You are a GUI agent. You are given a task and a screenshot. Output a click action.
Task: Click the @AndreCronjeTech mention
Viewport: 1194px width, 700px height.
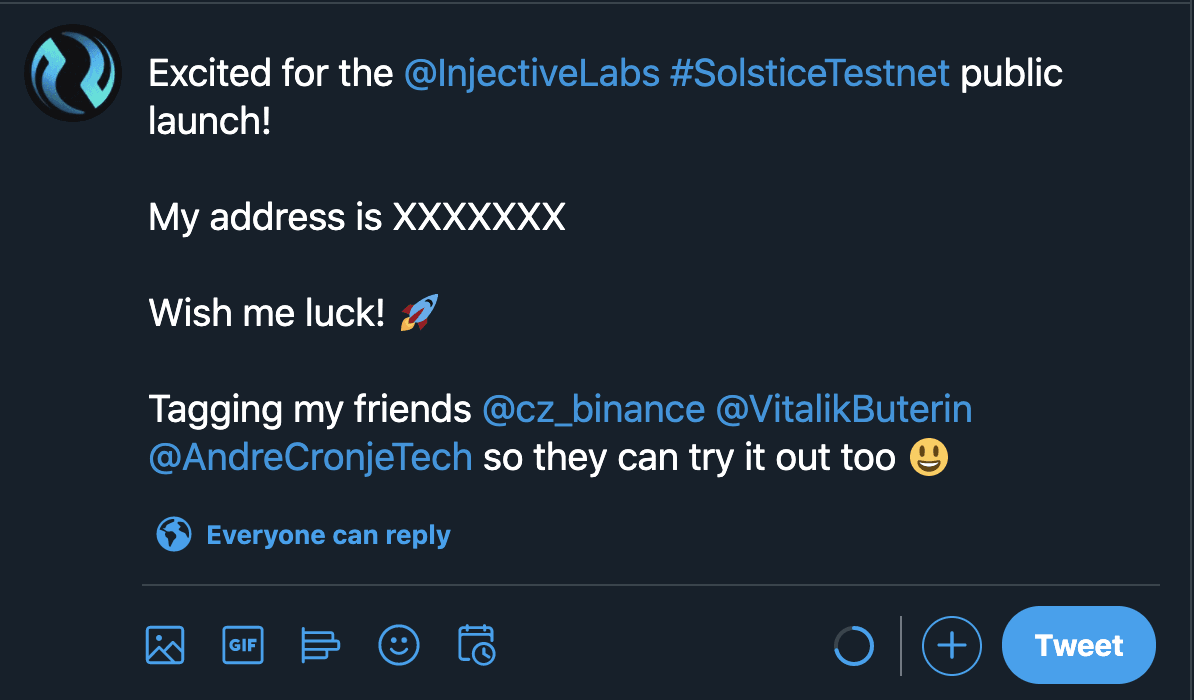310,457
